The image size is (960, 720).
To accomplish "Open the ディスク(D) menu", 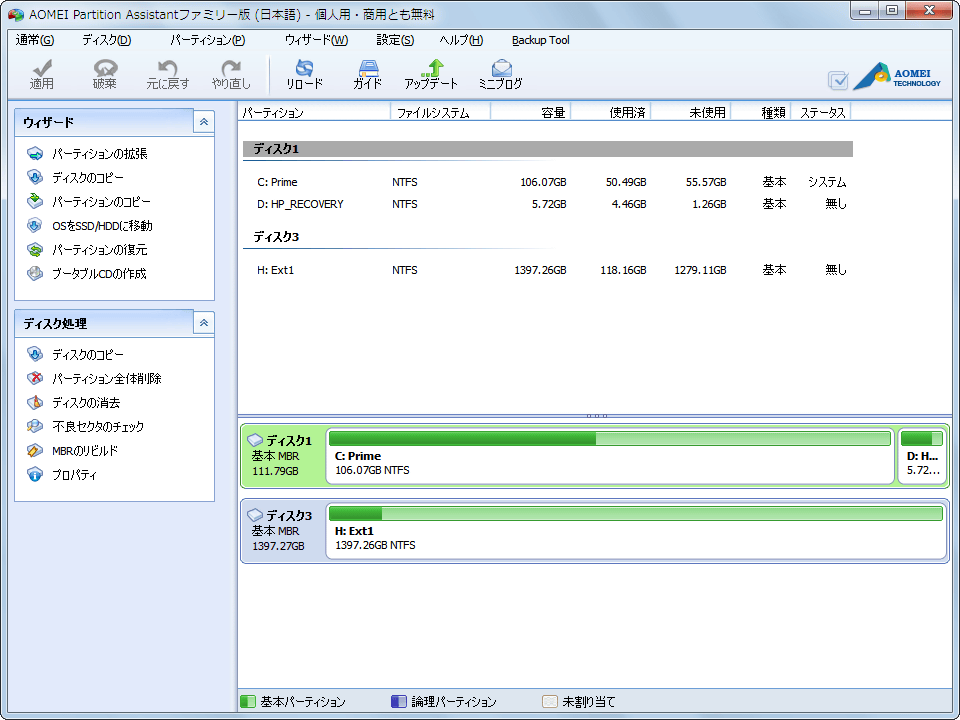I will 107,40.
